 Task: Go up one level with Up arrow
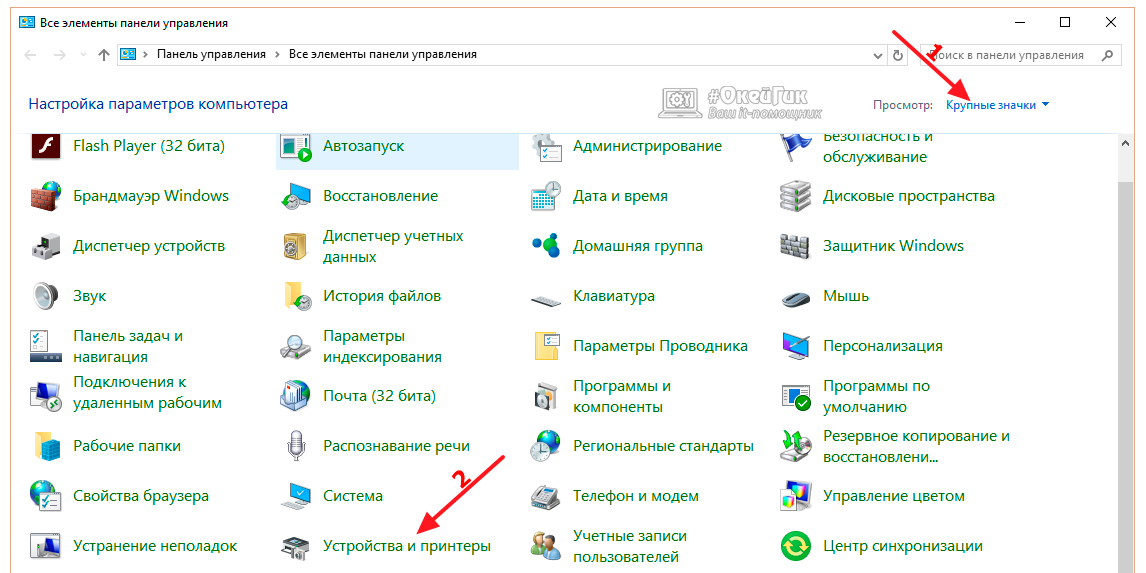104,56
